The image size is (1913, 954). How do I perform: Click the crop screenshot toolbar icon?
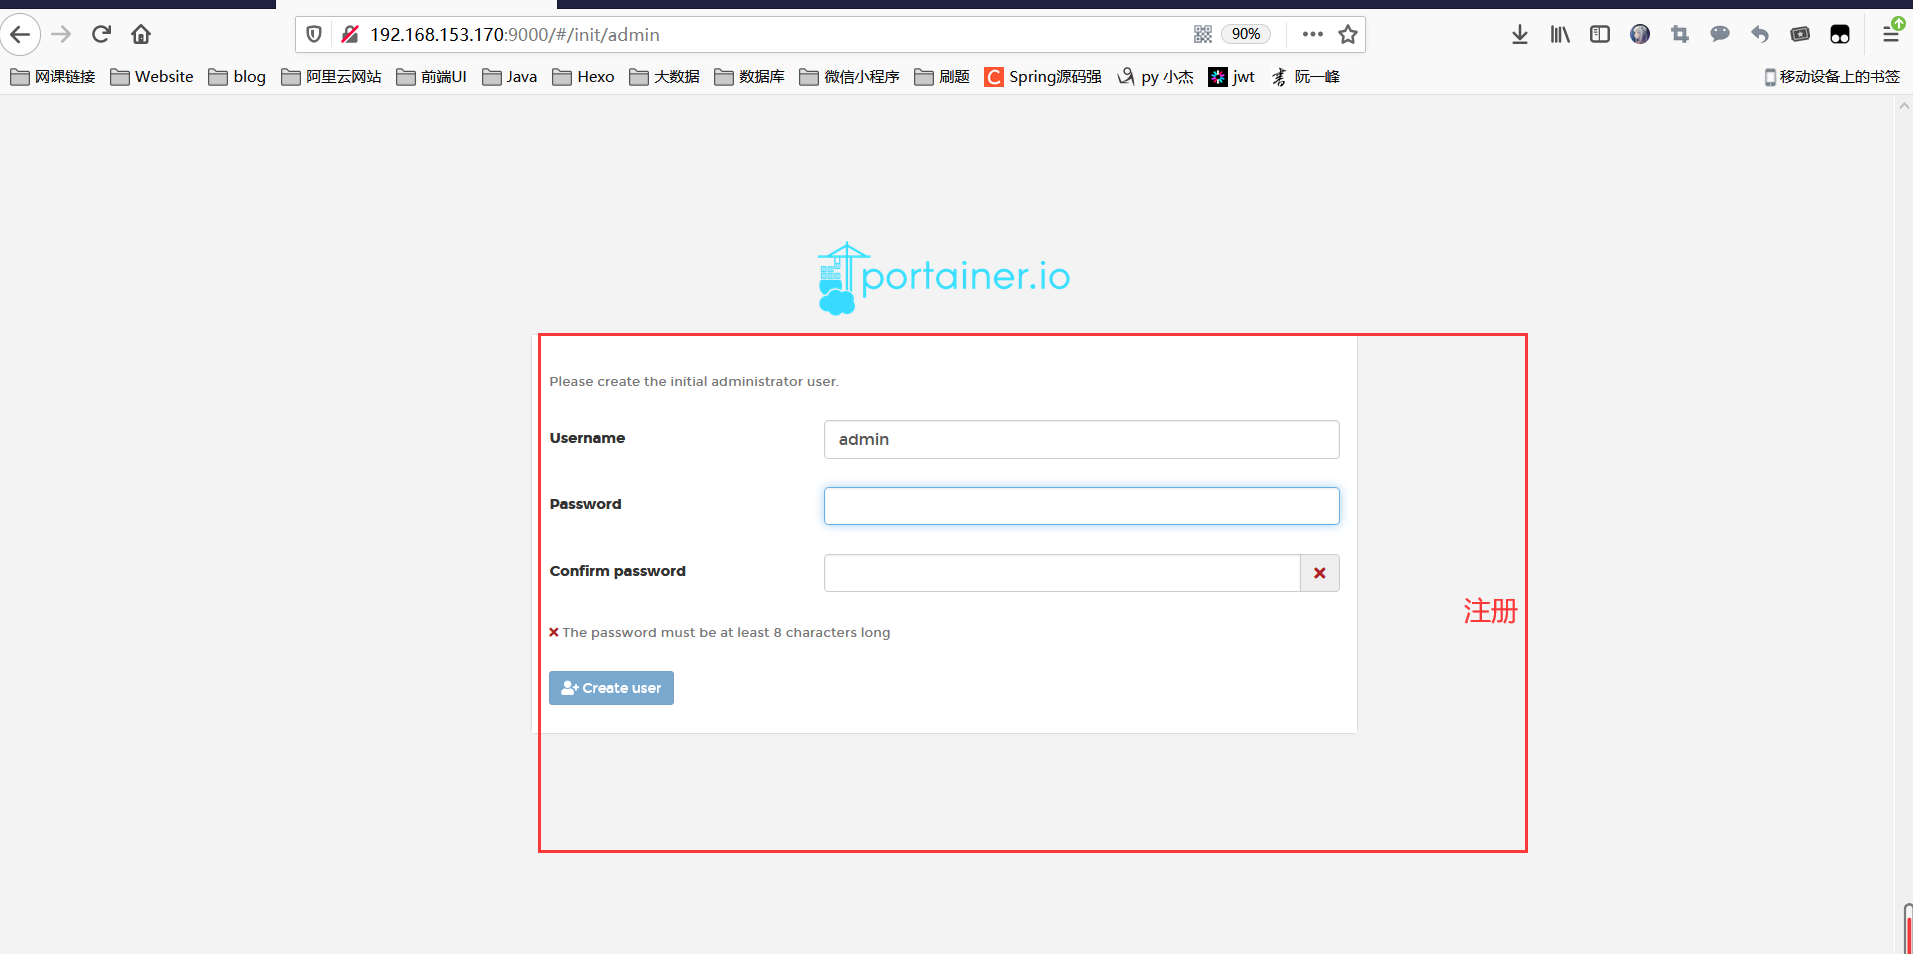1680,35
